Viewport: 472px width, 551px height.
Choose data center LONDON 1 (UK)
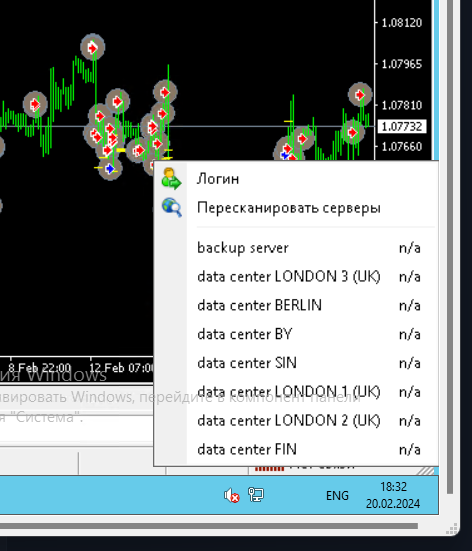(x=296, y=392)
